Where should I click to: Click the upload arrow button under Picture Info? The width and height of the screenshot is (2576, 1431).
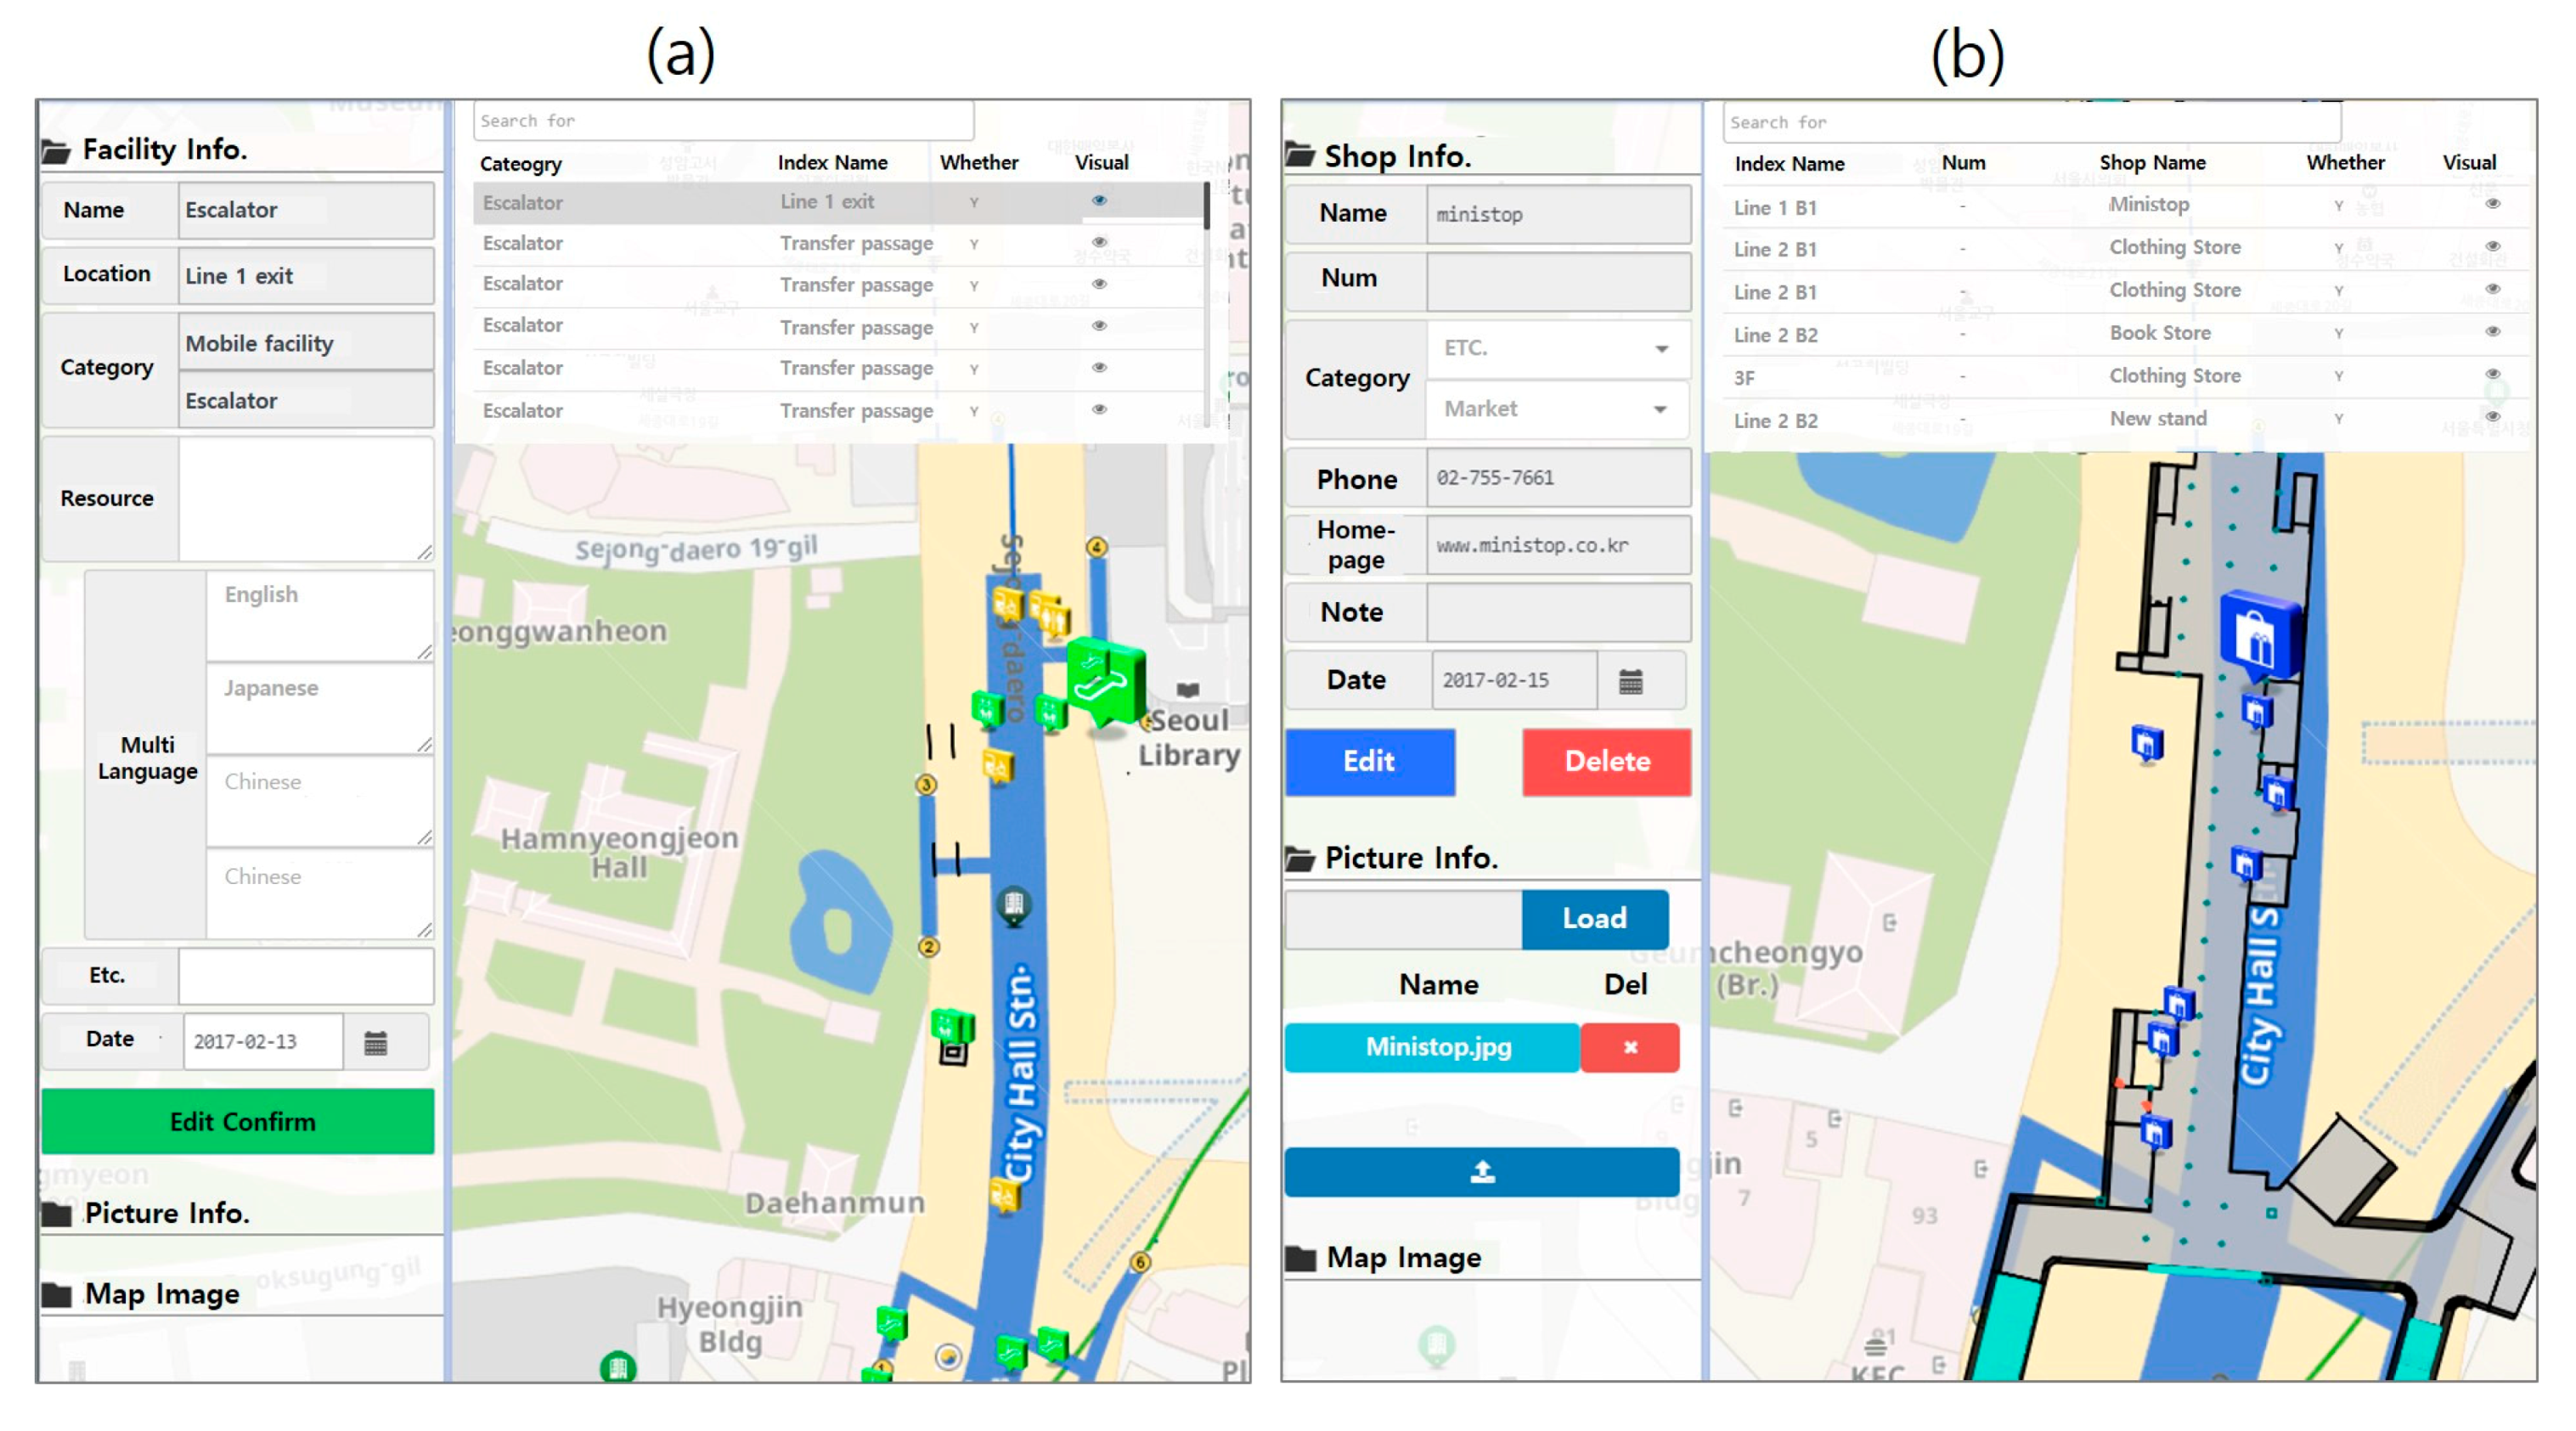point(1481,1172)
